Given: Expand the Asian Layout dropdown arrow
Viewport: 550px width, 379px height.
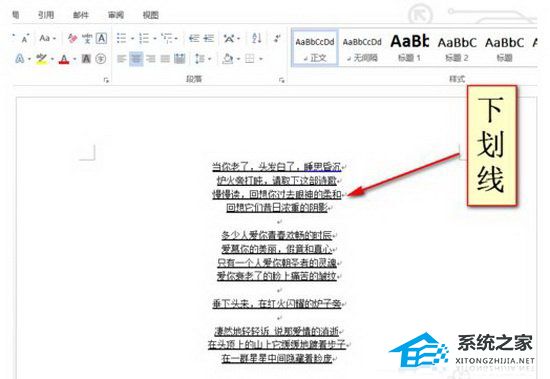Looking at the screenshot, I should click(239, 38).
